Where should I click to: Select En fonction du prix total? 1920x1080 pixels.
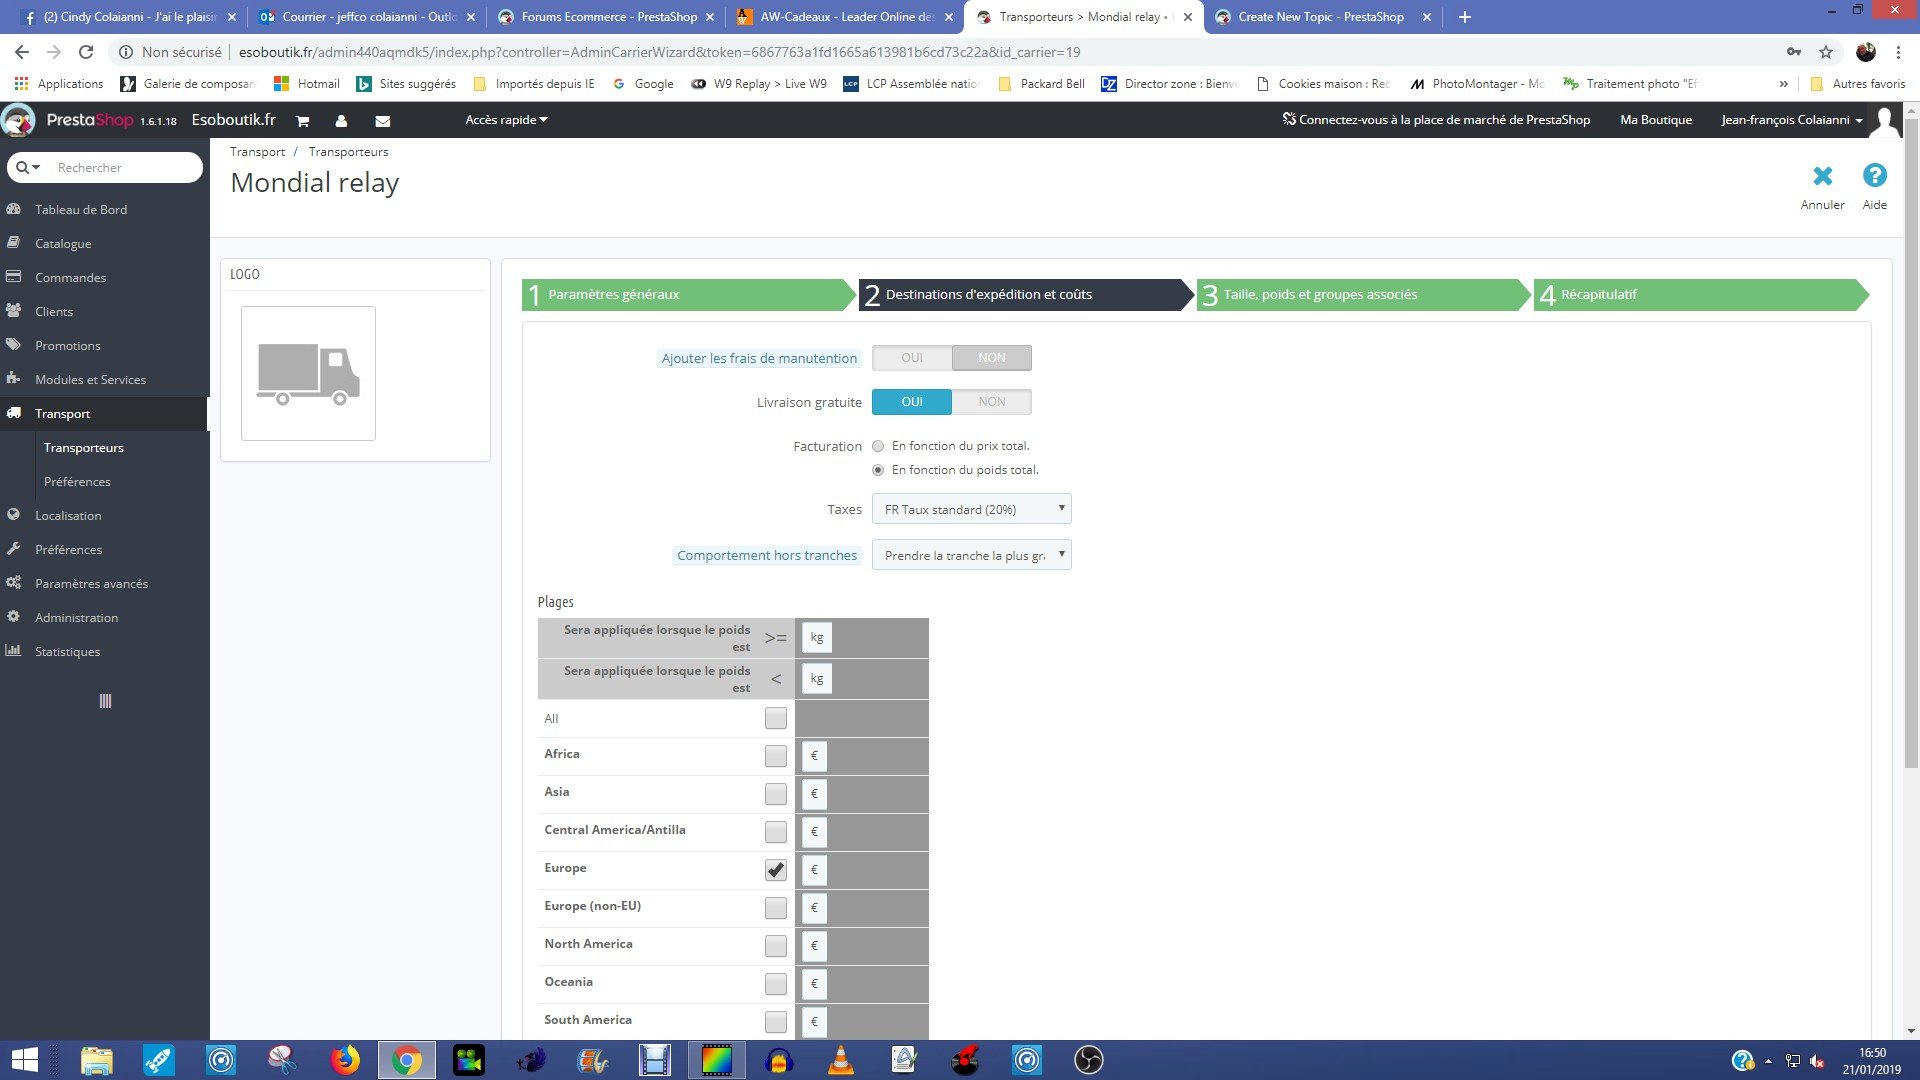[878, 446]
